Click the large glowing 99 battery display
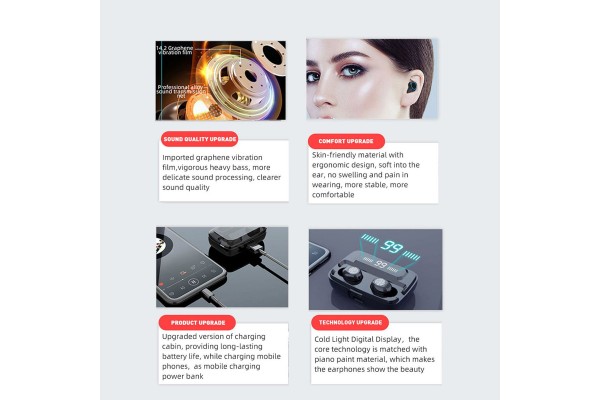 392,246
